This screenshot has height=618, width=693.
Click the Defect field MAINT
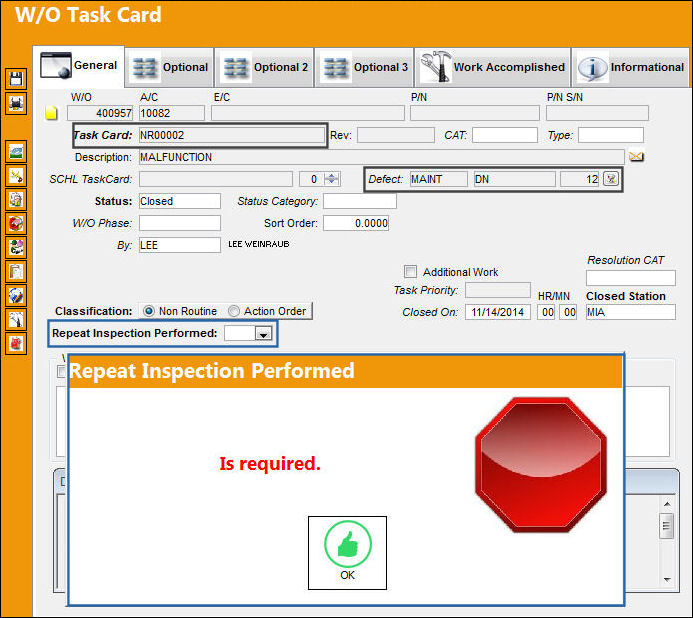coord(438,179)
